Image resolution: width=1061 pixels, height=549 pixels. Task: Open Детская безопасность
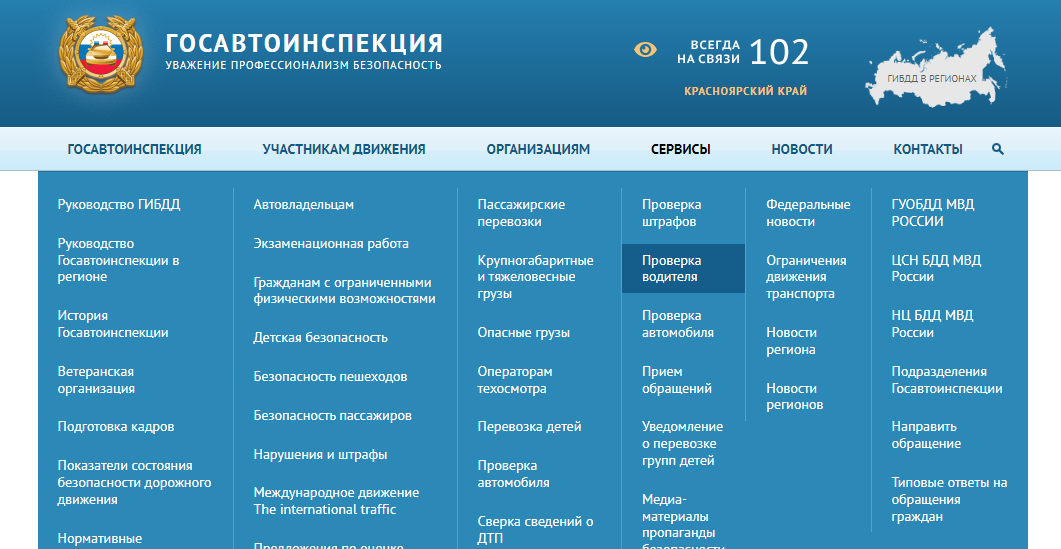(320, 338)
